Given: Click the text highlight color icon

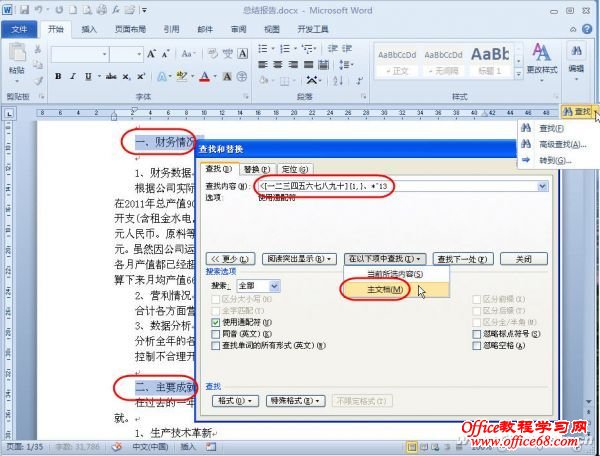Looking at the screenshot, I should pos(182,77).
